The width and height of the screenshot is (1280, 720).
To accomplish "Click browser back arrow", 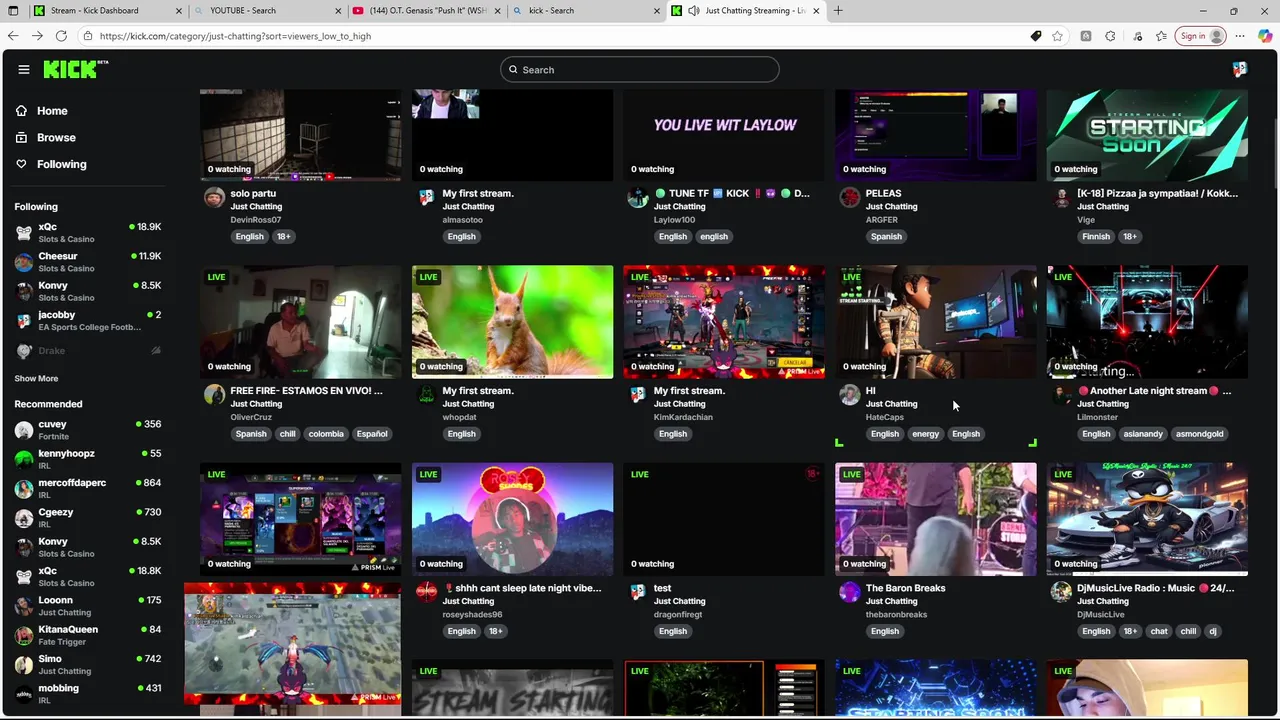I will [12, 36].
